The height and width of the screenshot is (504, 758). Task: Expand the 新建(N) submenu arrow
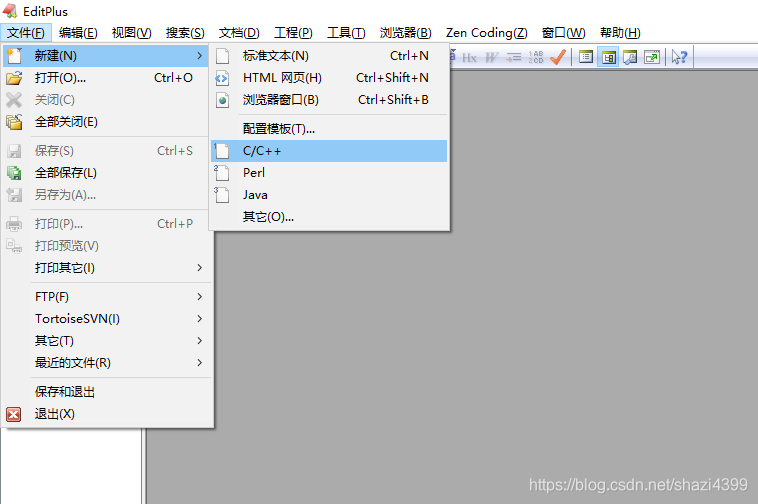tap(200, 56)
